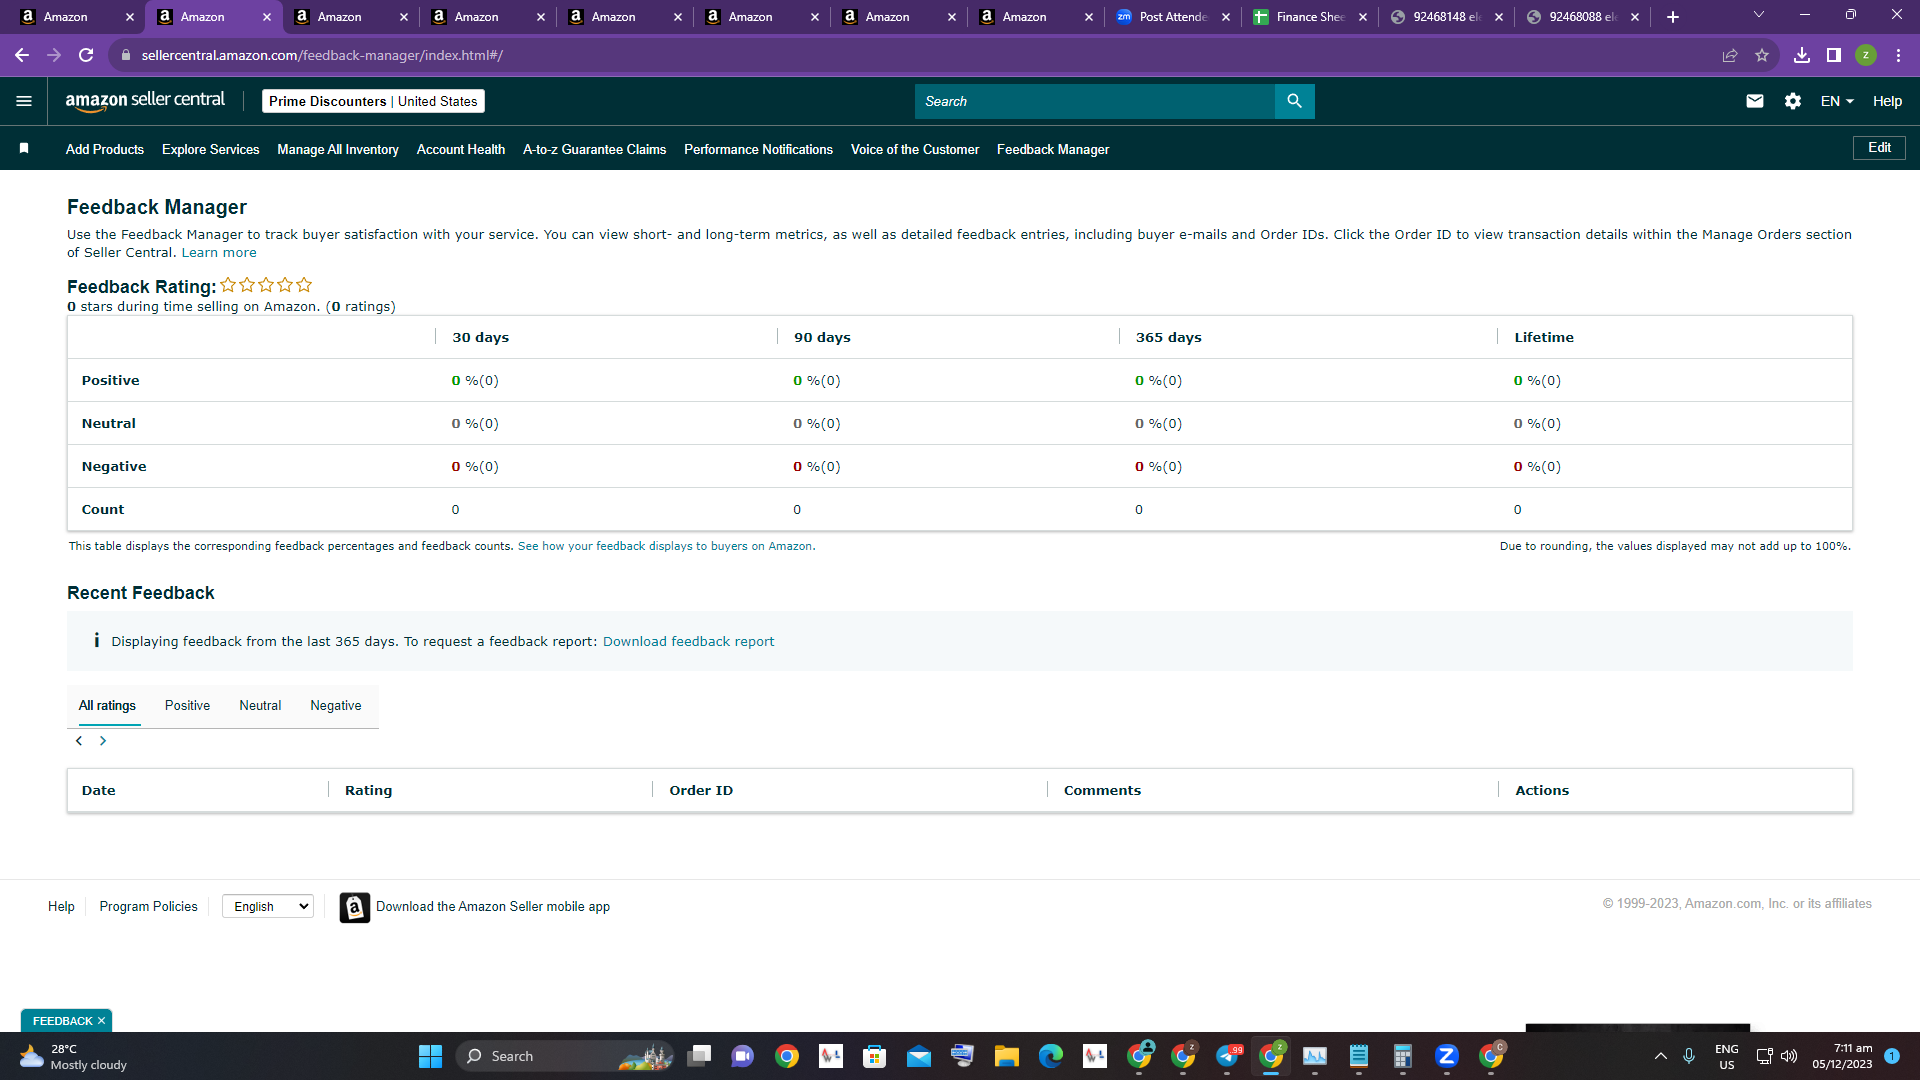The image size is (1920, 1080).
Task: Click the footer Help link
Action: pyautogui.click(x=61, y=907)
